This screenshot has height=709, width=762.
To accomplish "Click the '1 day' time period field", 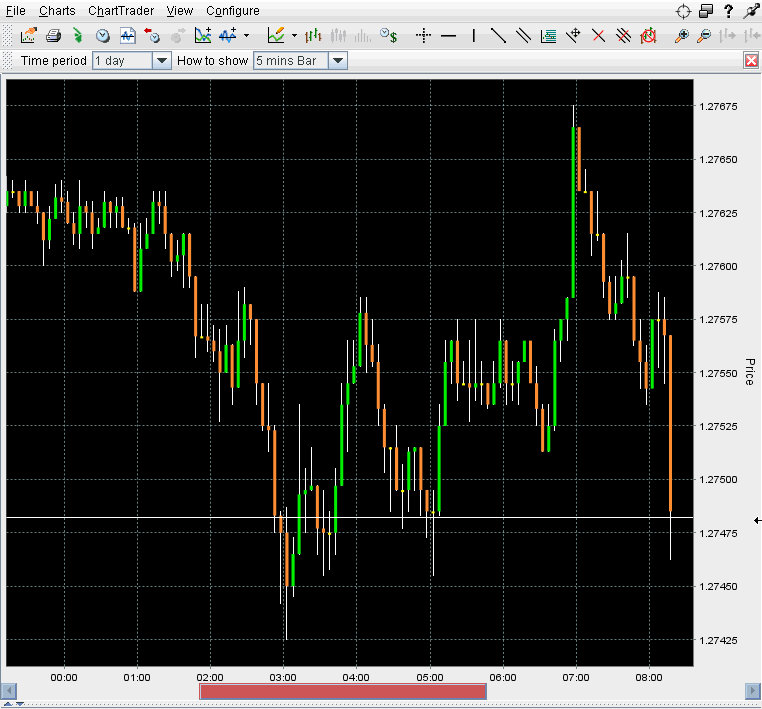I will [122, 61].
